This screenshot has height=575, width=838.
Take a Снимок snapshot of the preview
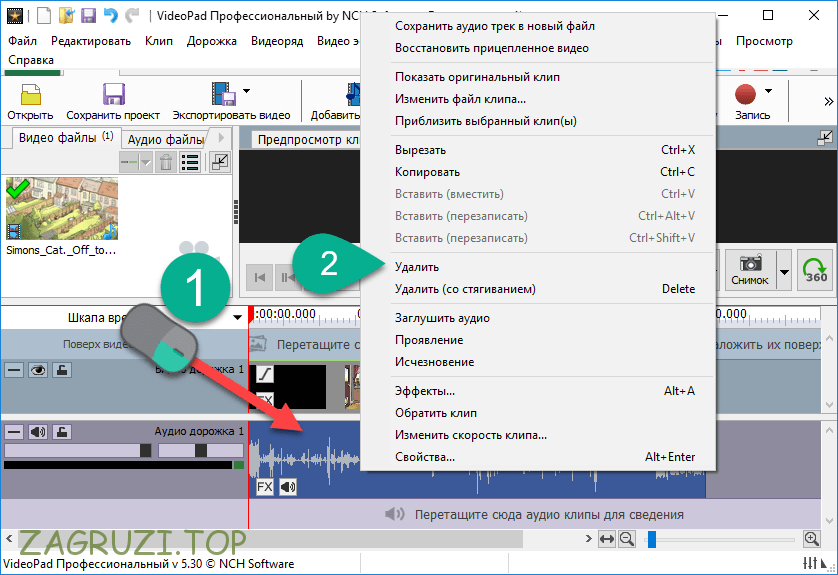[x=750, y=270]
